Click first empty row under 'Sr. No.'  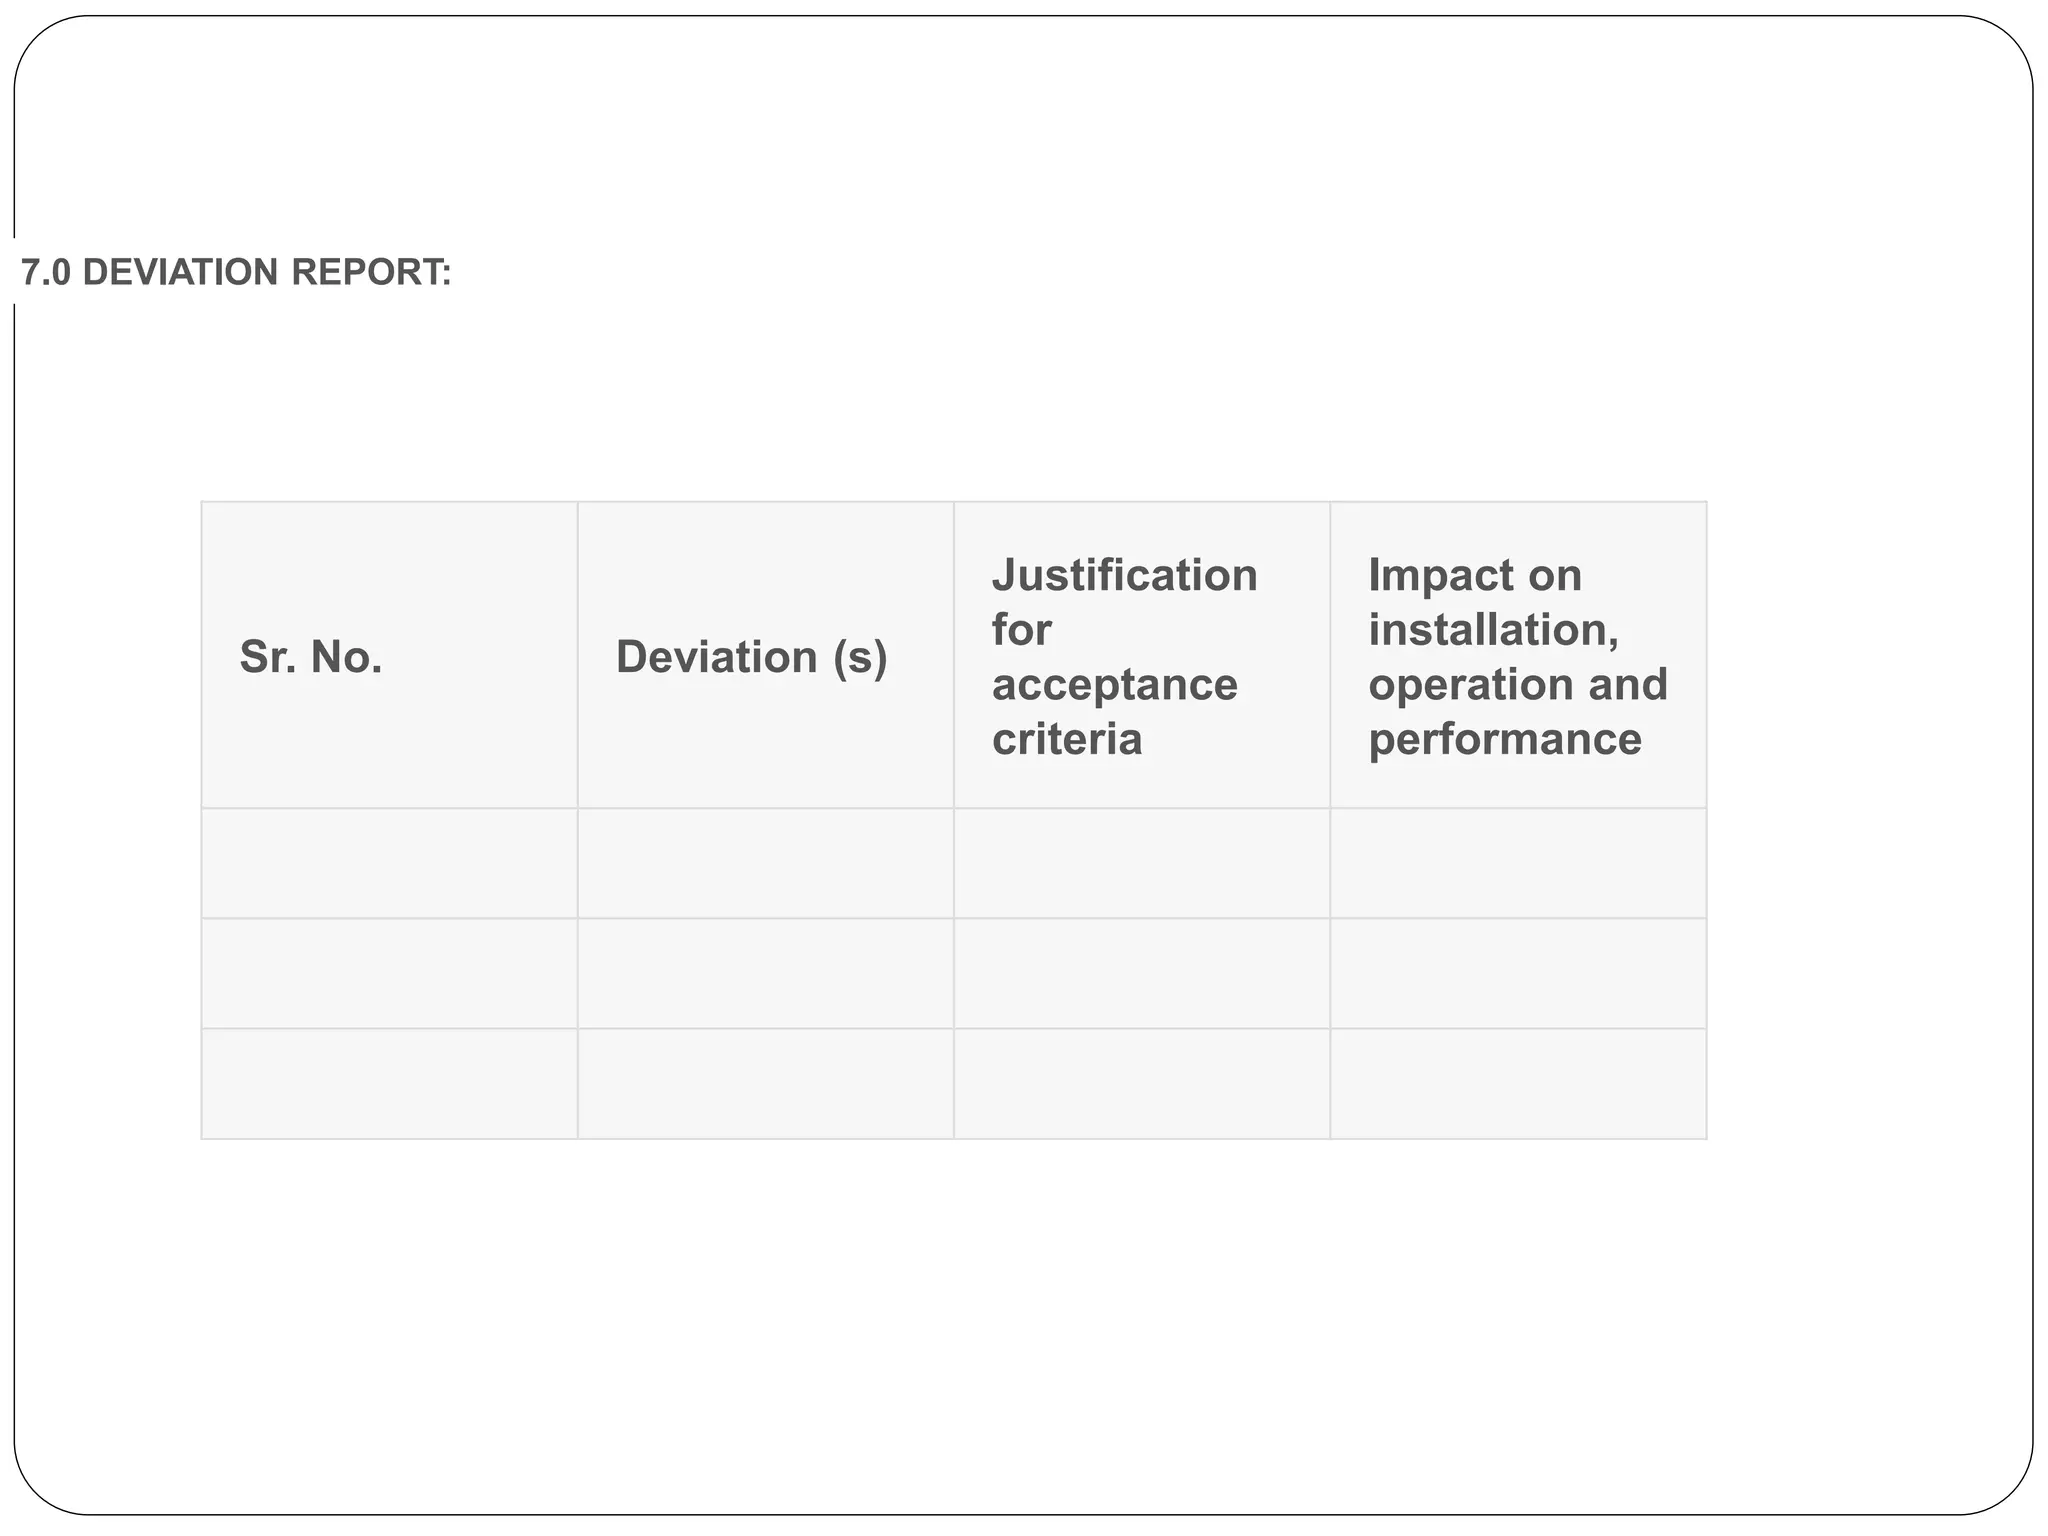click(x=389, y=863)
